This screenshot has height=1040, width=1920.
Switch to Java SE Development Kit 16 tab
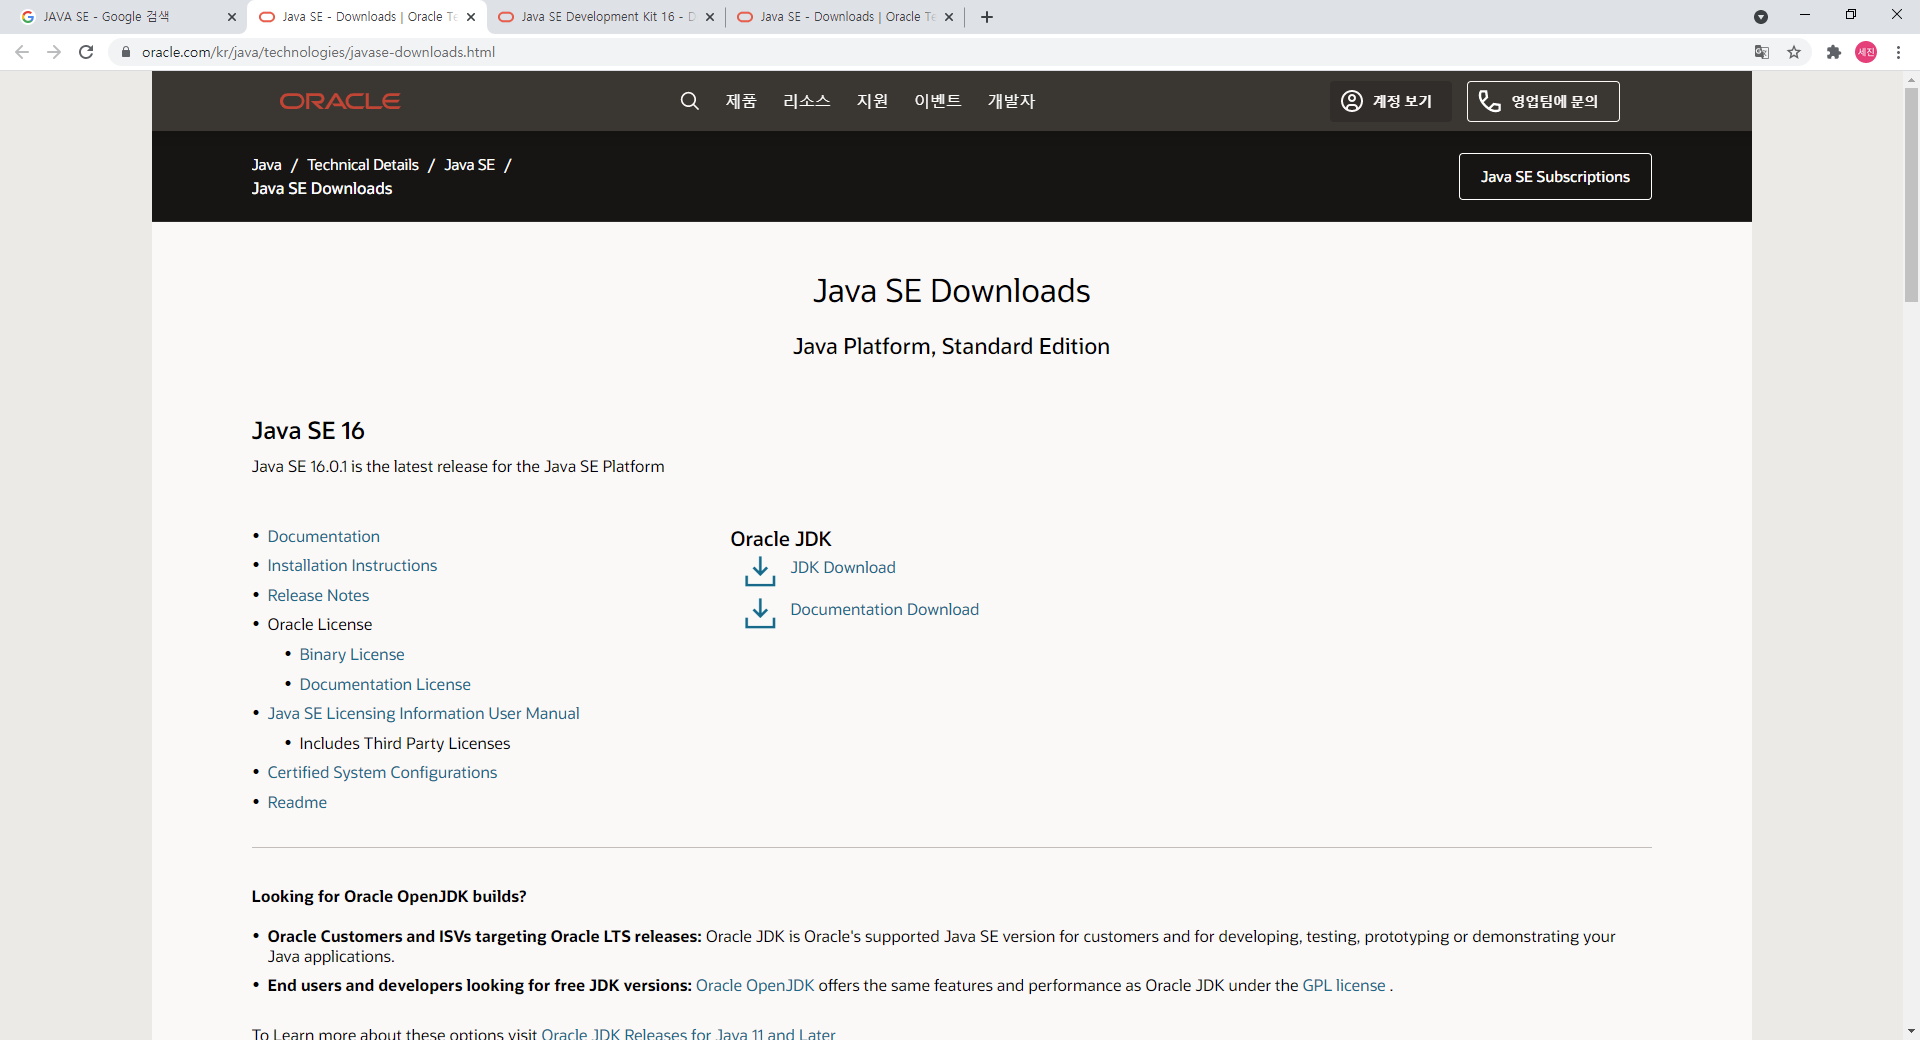(607, 17)
